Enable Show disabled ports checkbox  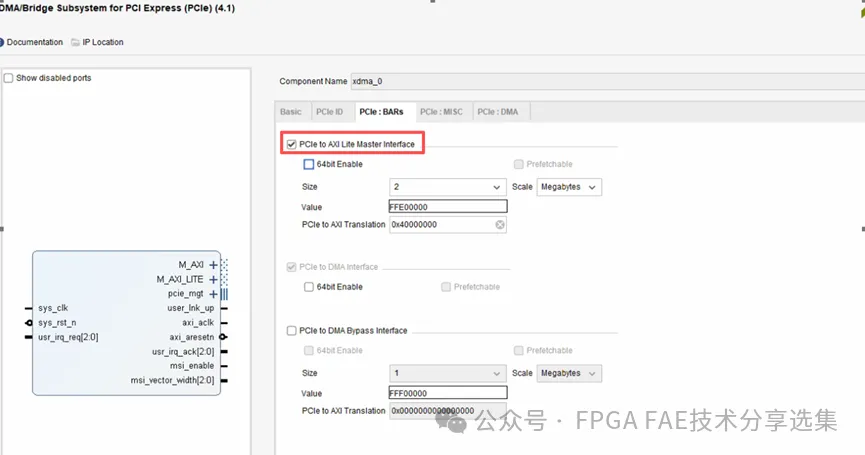pyautogui.click(x=9, y=78)
